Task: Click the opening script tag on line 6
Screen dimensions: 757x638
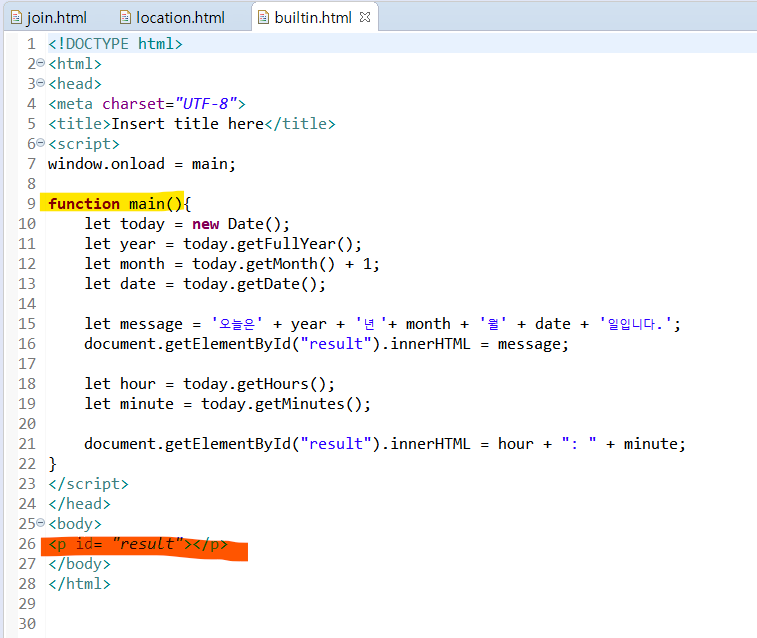Action: 84,144
